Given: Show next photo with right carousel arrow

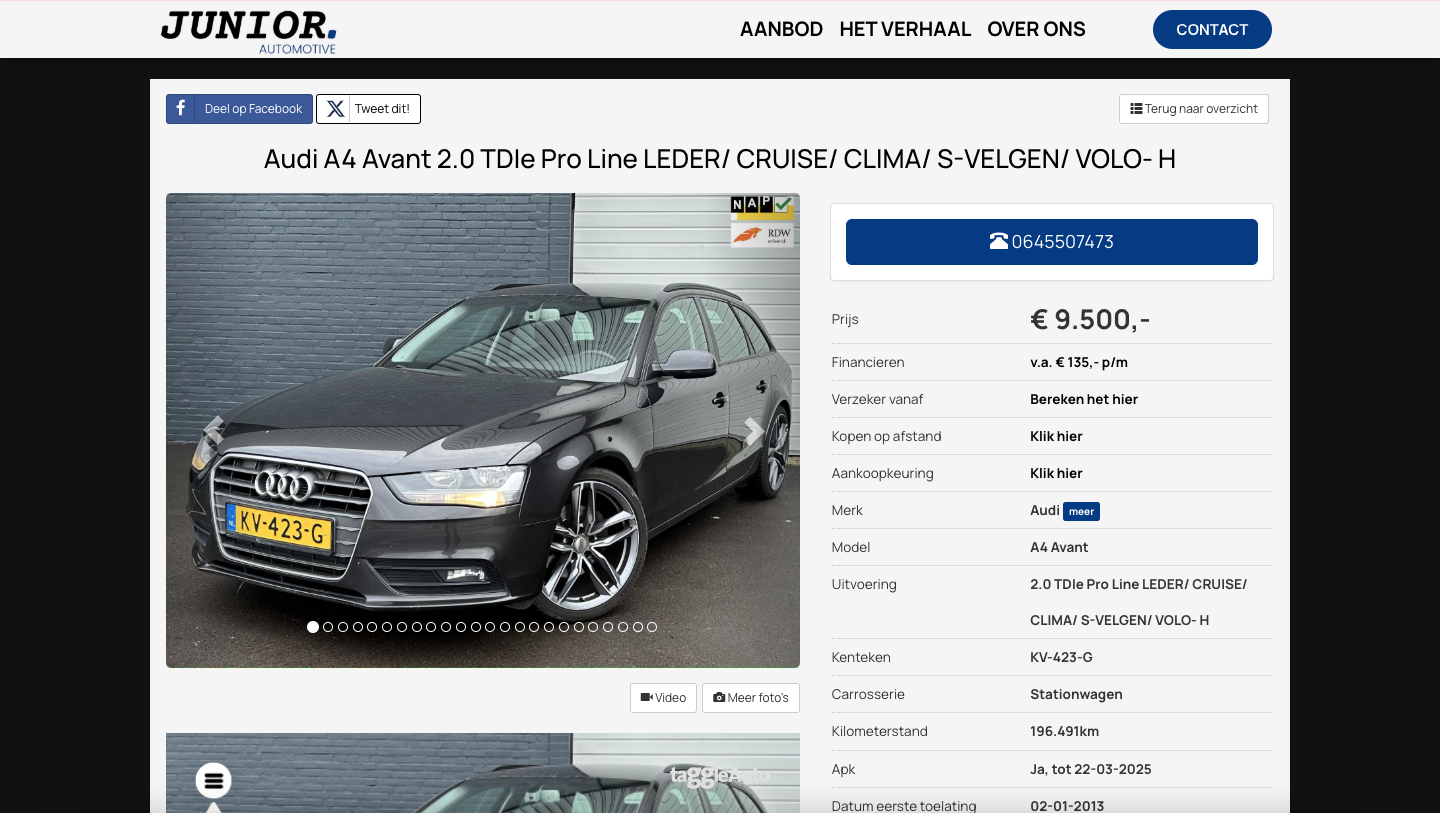Looking at the screenshot, I should [754, 432].
